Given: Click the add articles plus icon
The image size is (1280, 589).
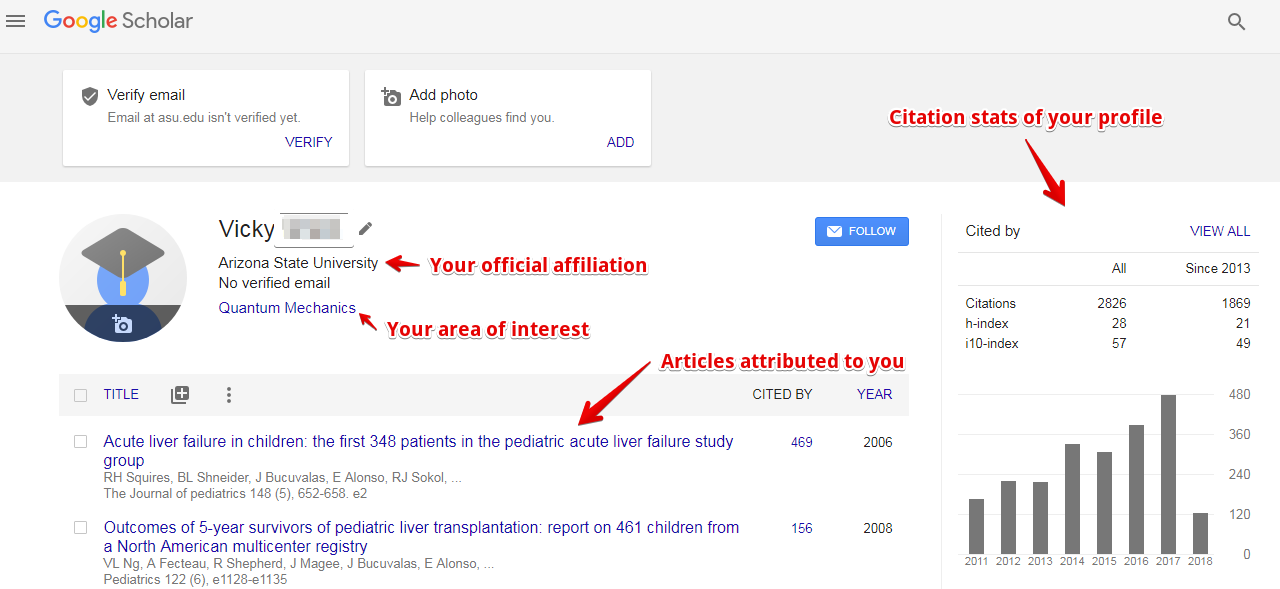Looking at the screenshot, I should pos(180,394).
